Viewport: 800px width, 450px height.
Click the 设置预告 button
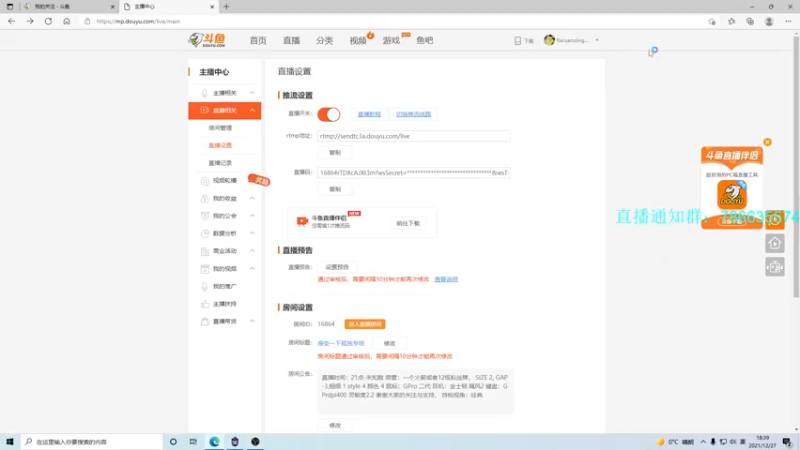click(x=337, y=267)
